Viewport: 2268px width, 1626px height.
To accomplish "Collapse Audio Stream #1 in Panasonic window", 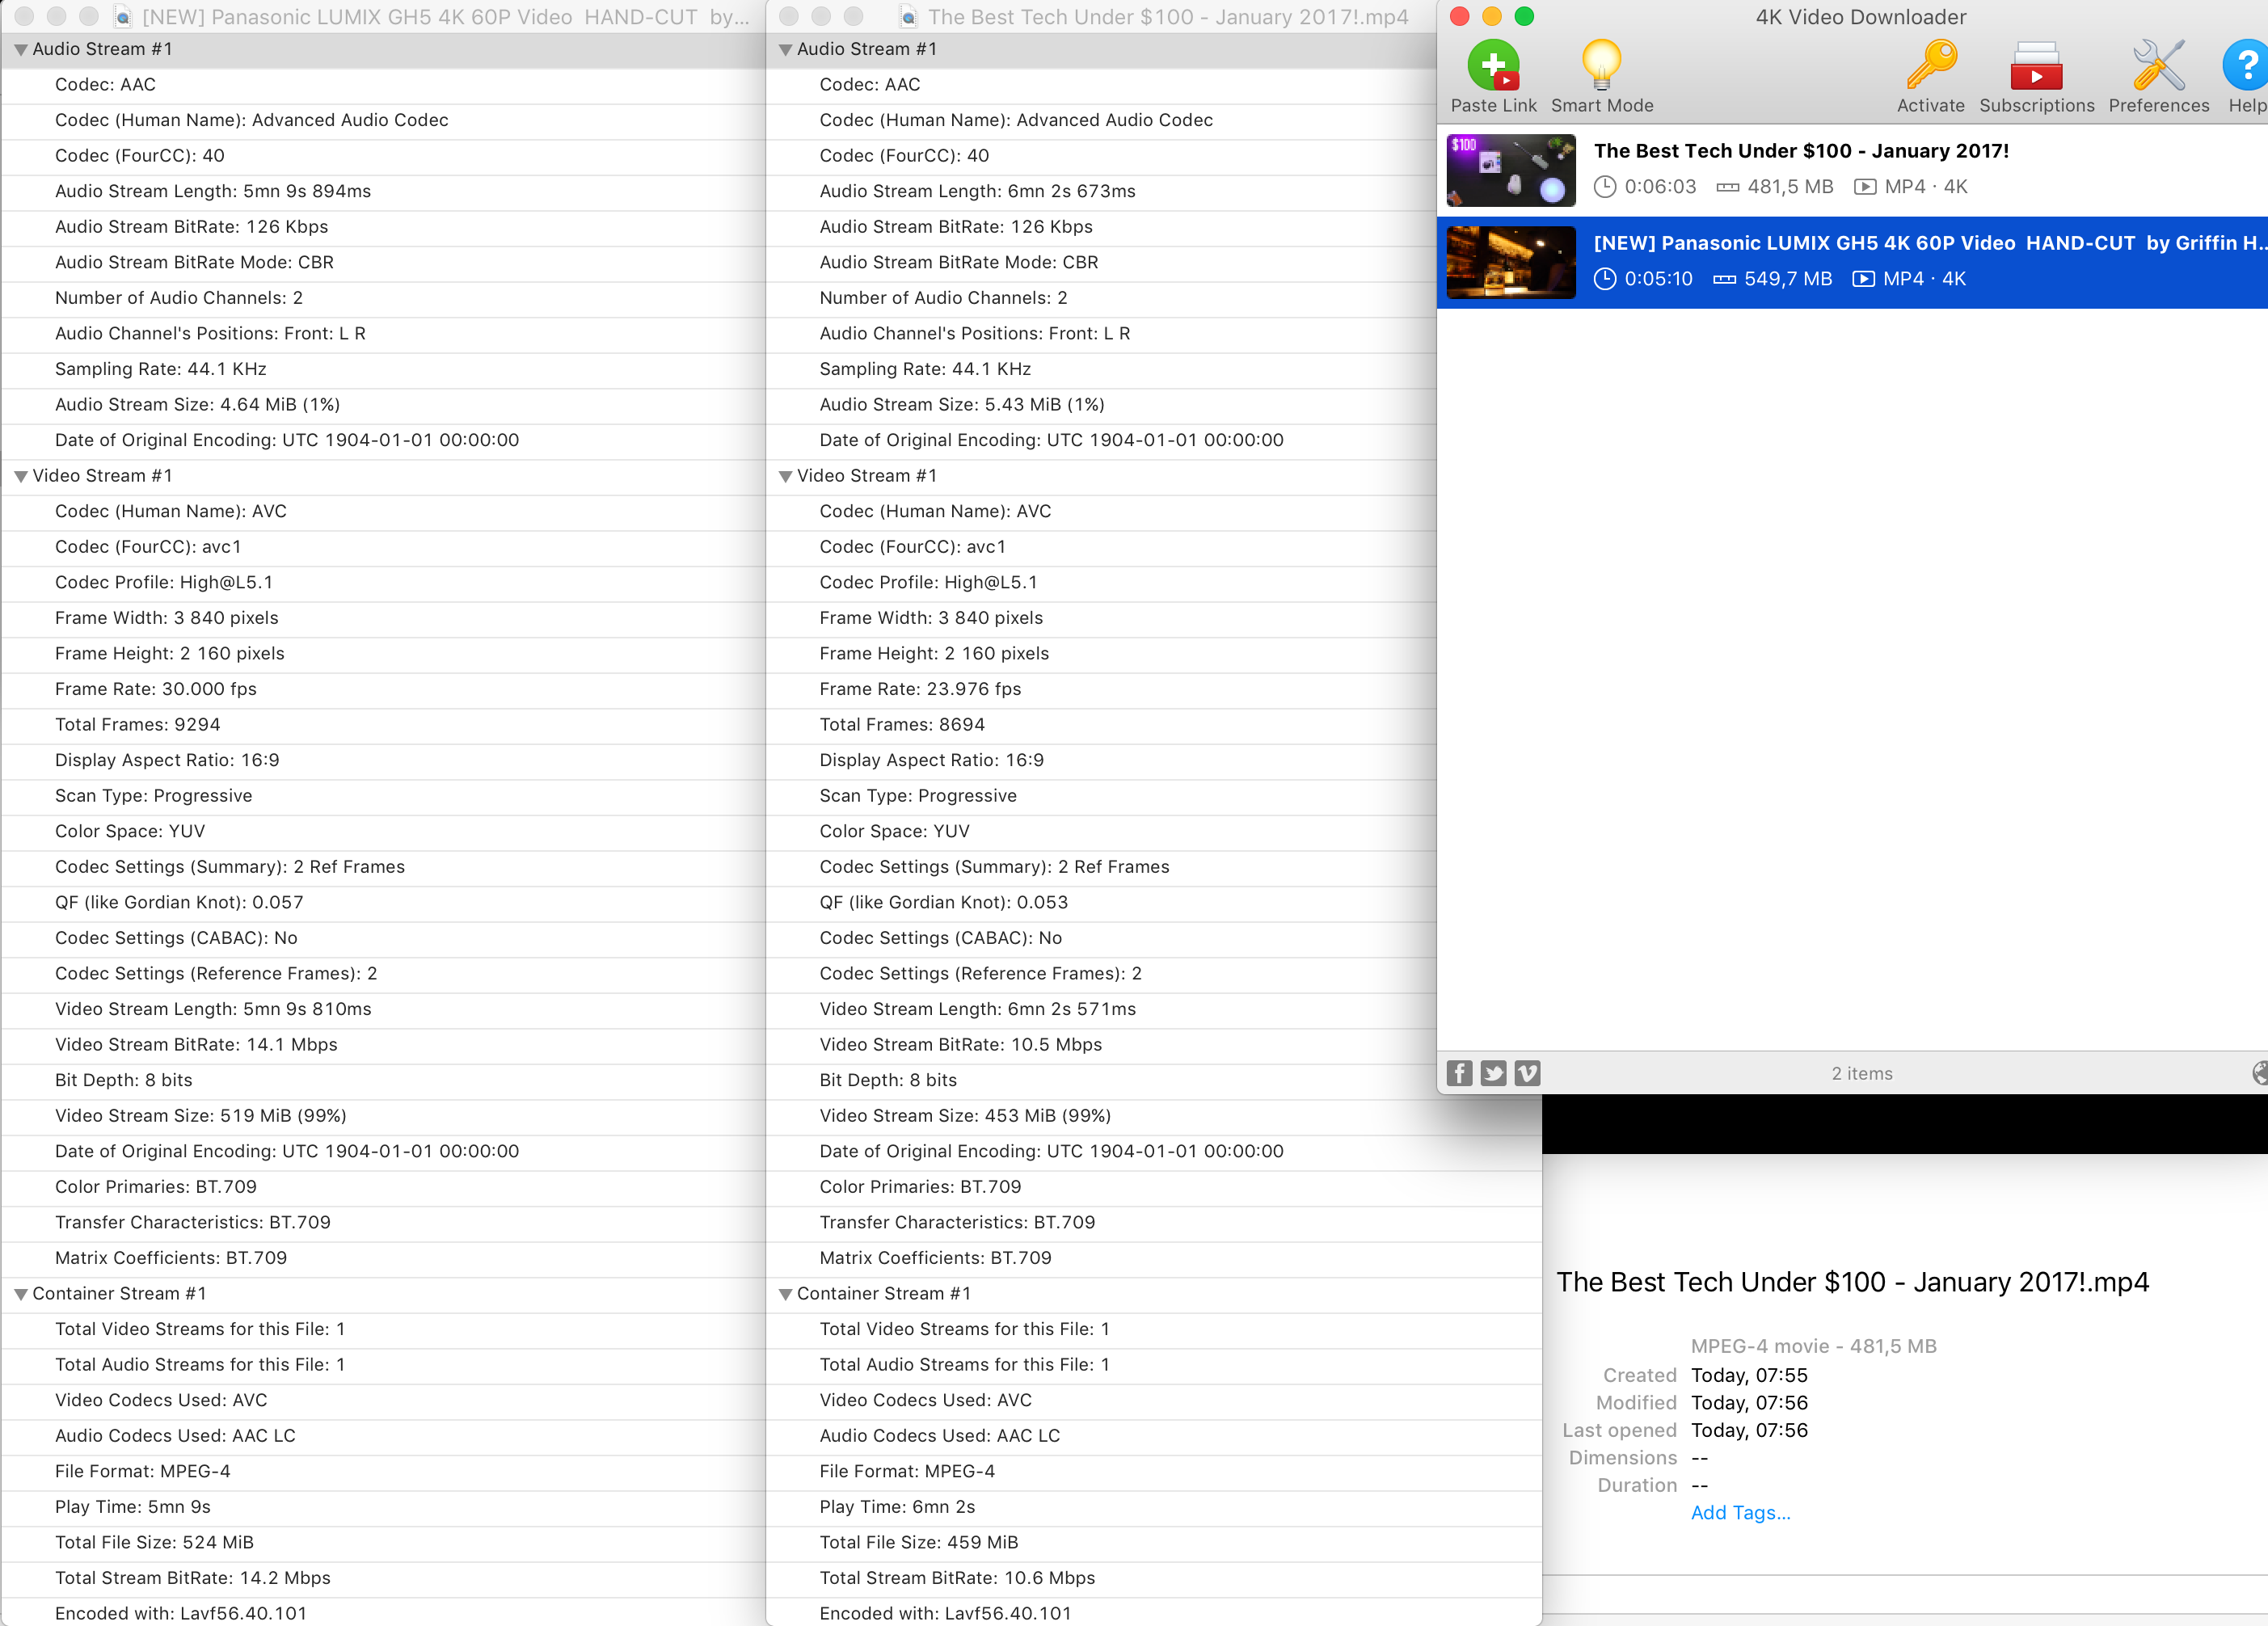I will 20,50.
